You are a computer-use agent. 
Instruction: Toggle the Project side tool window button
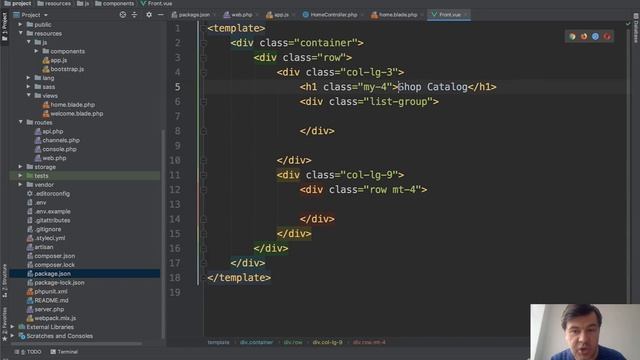pos(4,27)
